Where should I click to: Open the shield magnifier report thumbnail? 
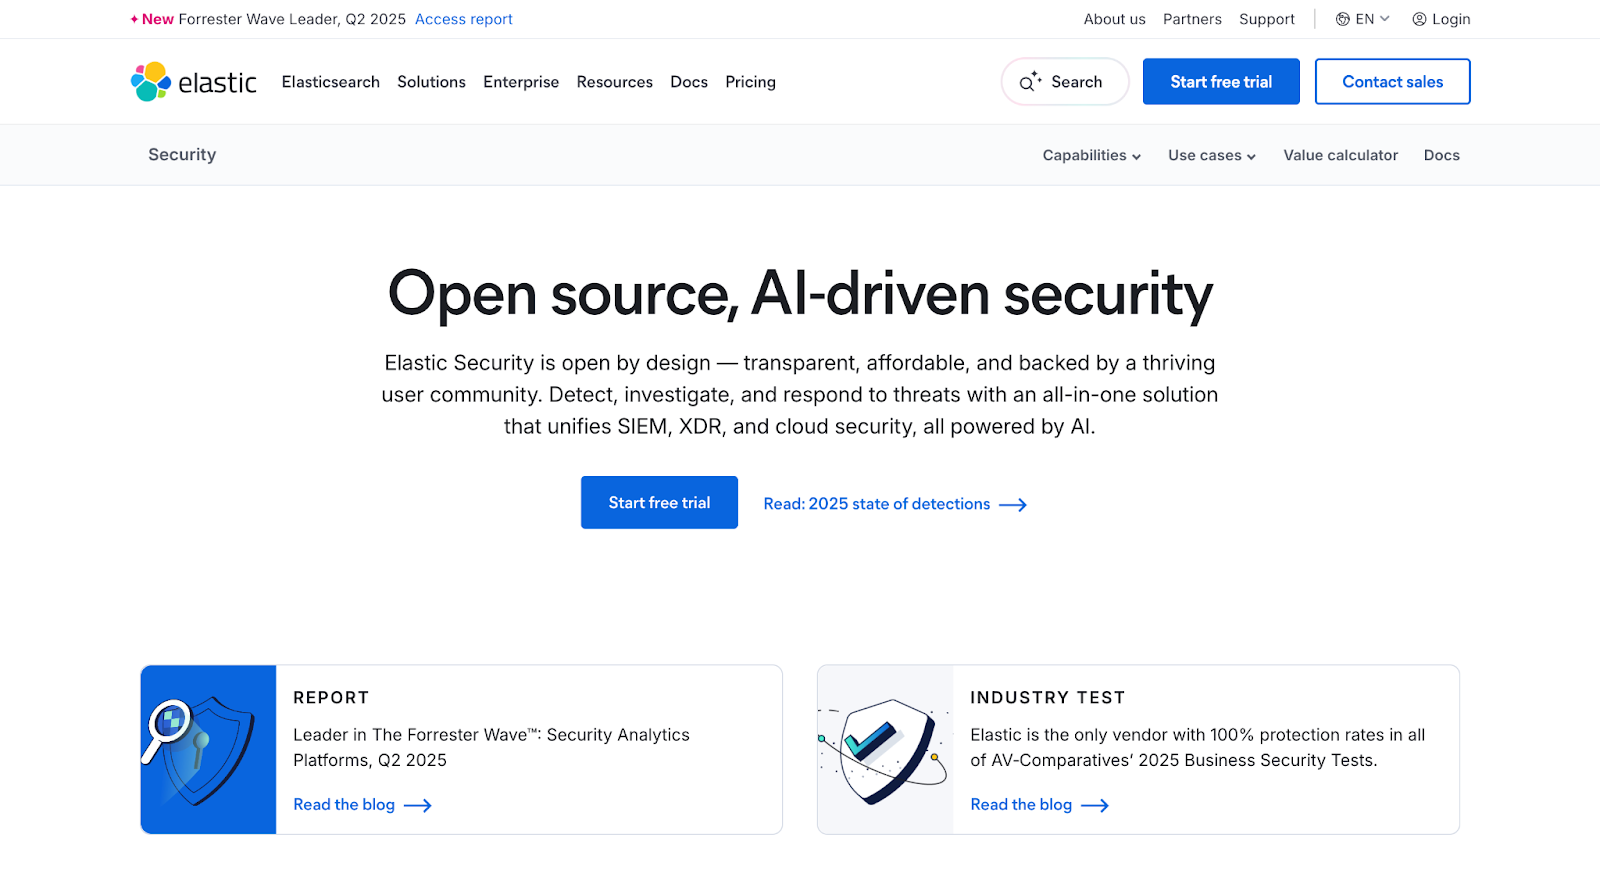[x=208, y=750]
